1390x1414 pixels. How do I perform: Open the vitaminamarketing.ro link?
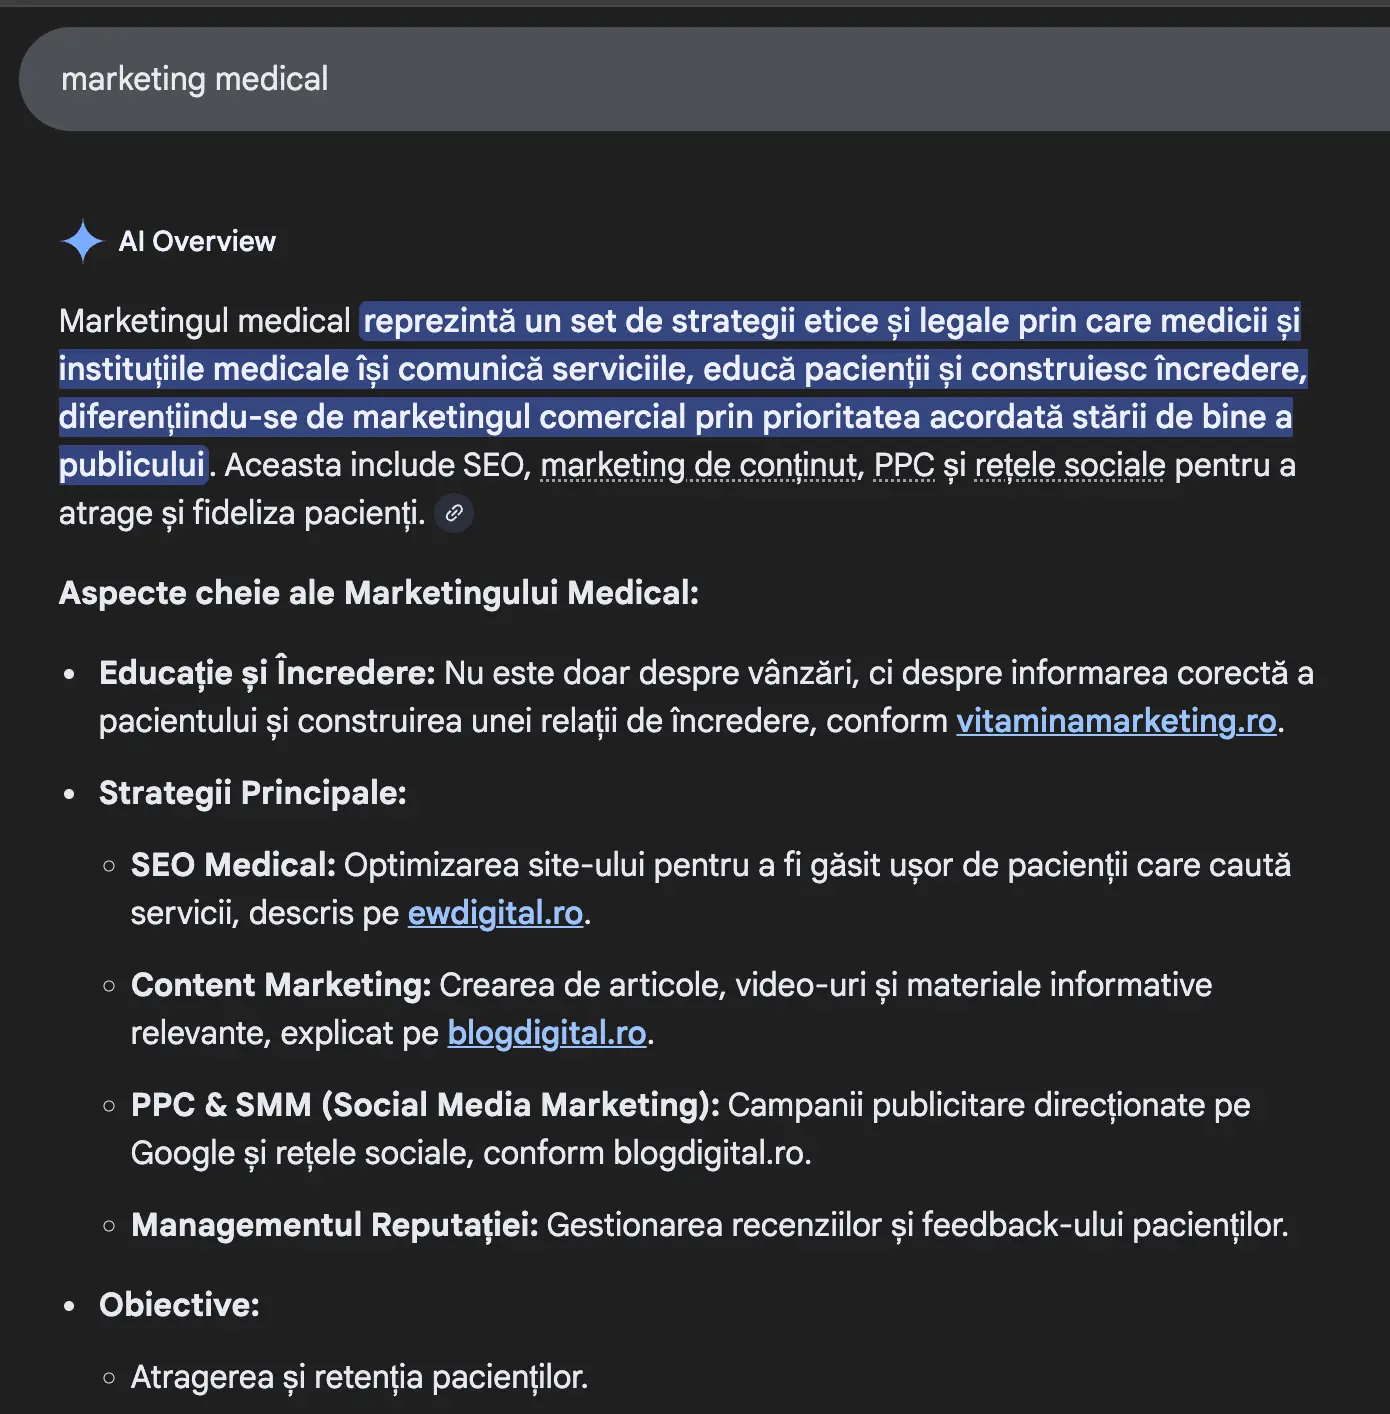tap(1116, 720)
